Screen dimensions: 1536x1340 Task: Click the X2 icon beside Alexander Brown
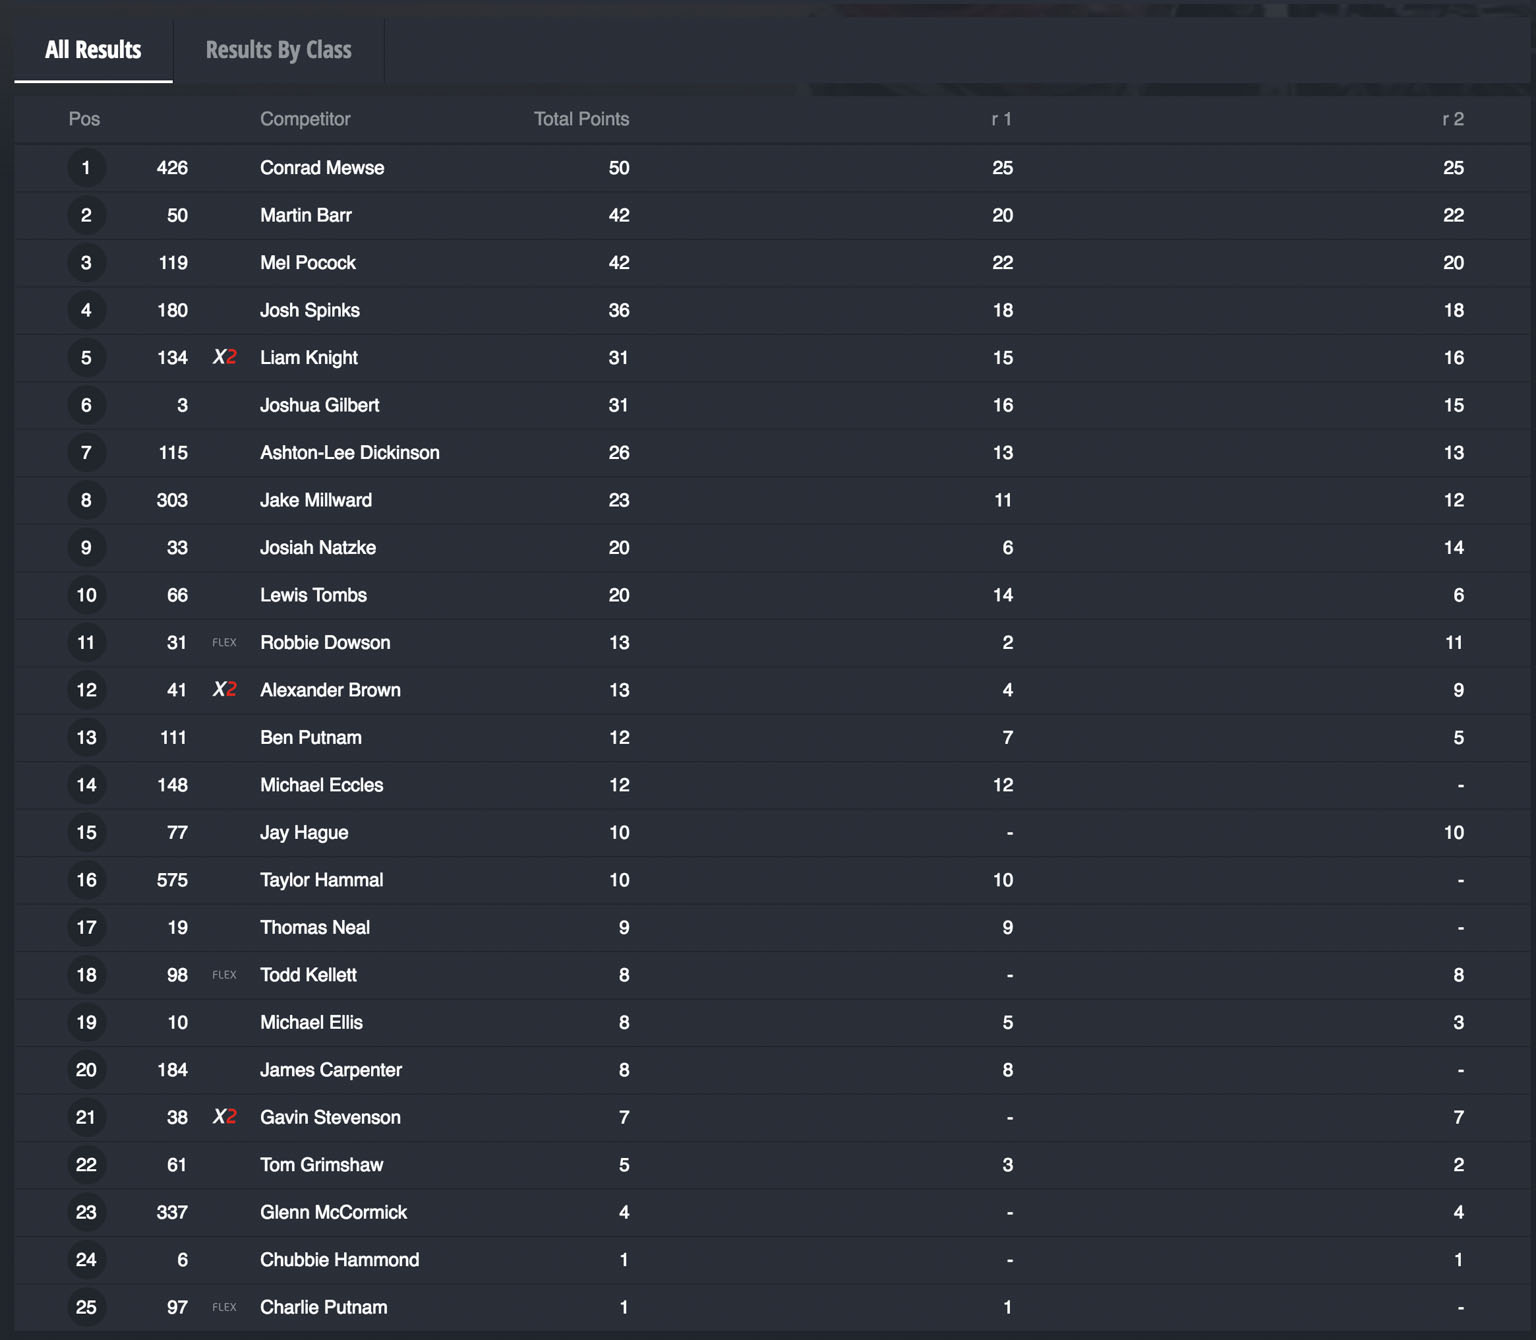click(225, 690)
